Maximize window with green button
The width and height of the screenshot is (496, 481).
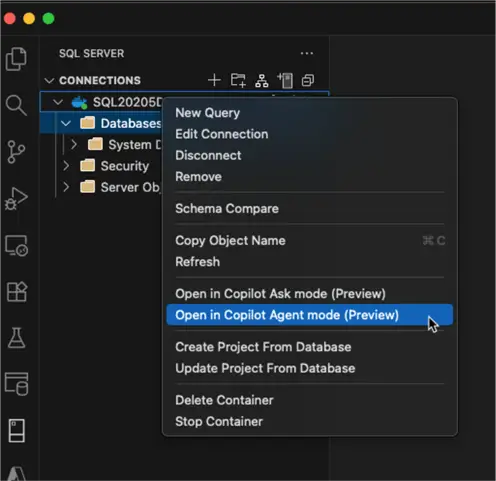[49, 18]
